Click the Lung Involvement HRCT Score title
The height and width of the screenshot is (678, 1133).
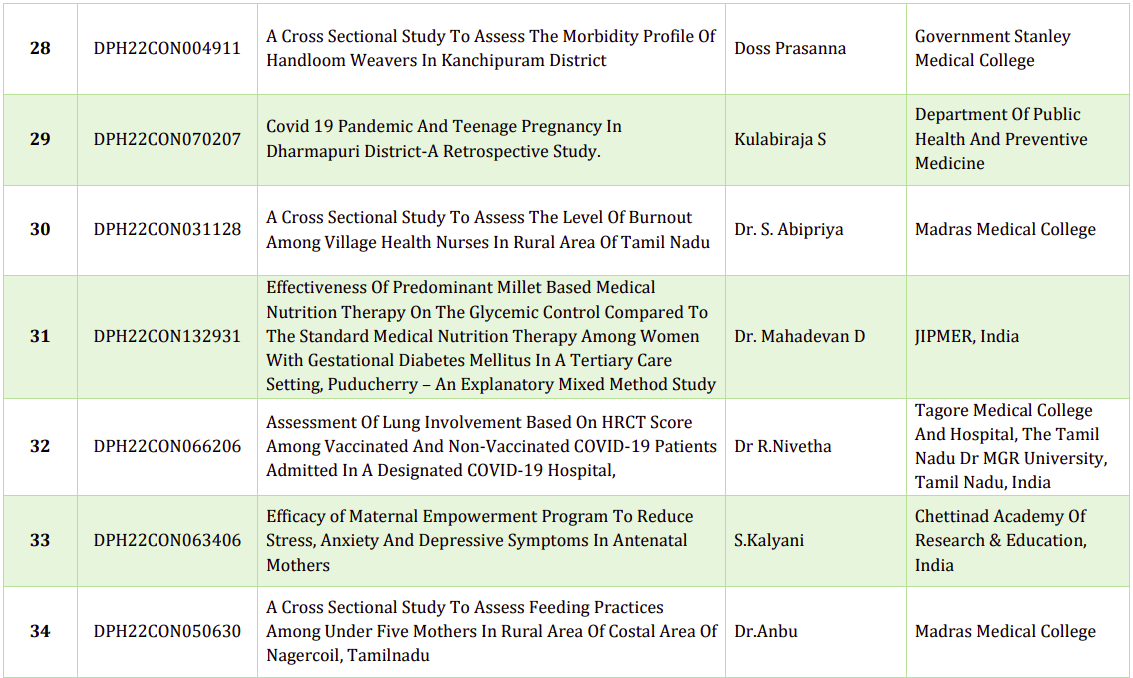point(490,446)
